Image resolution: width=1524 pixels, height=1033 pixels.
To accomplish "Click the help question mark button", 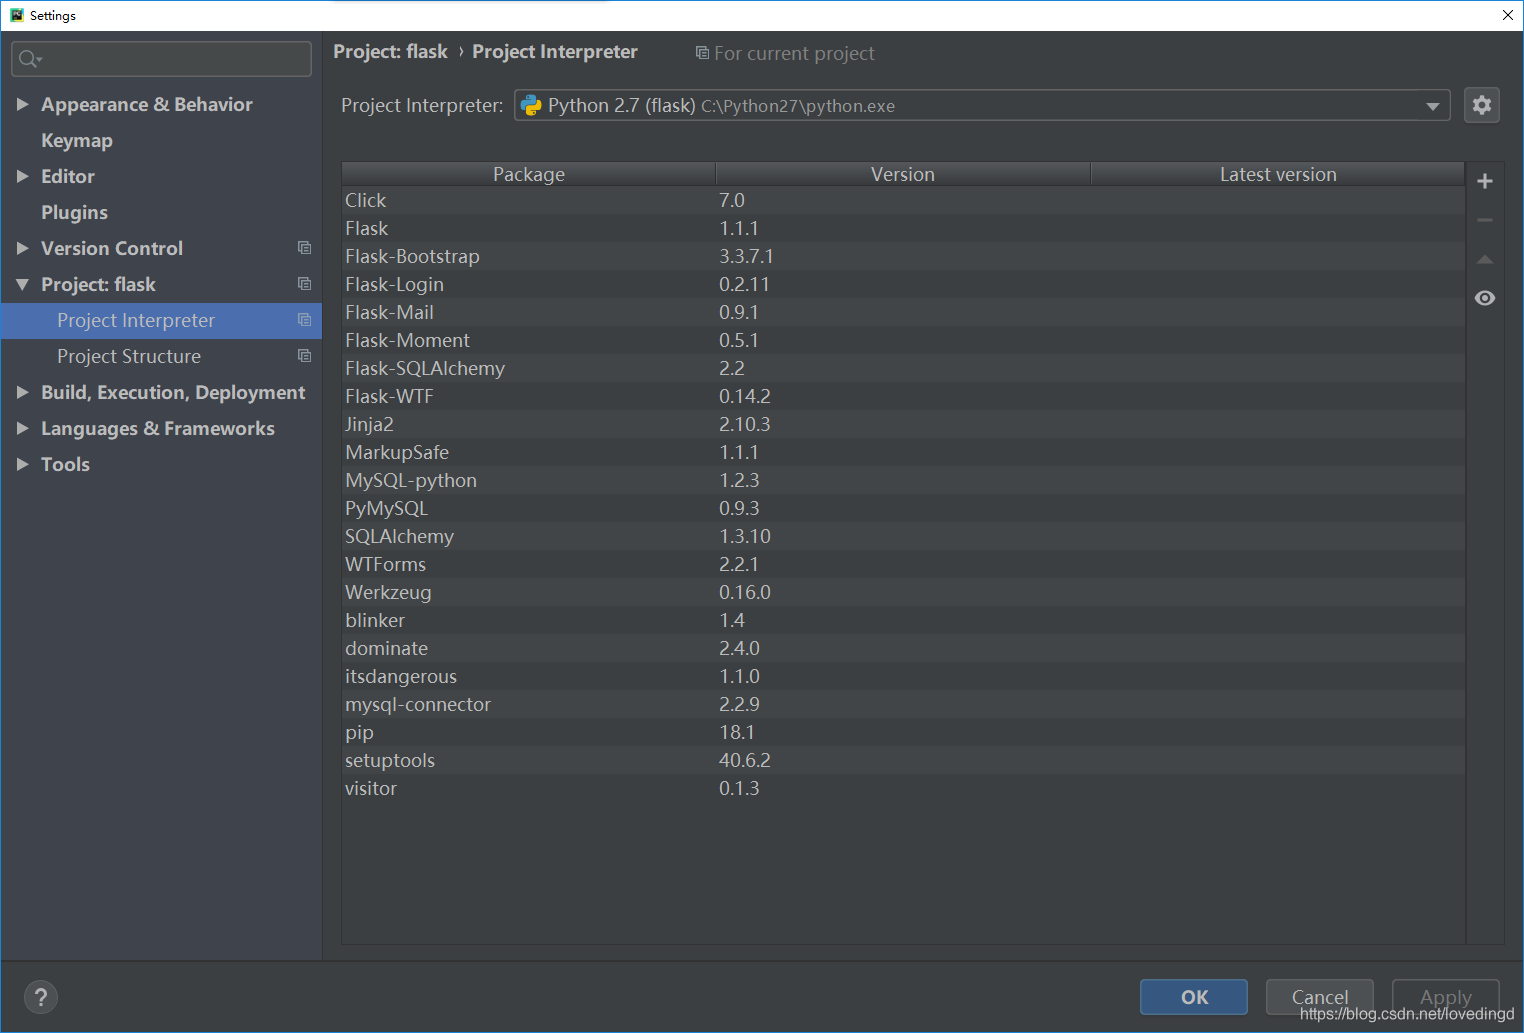I will tap(41, 997).
